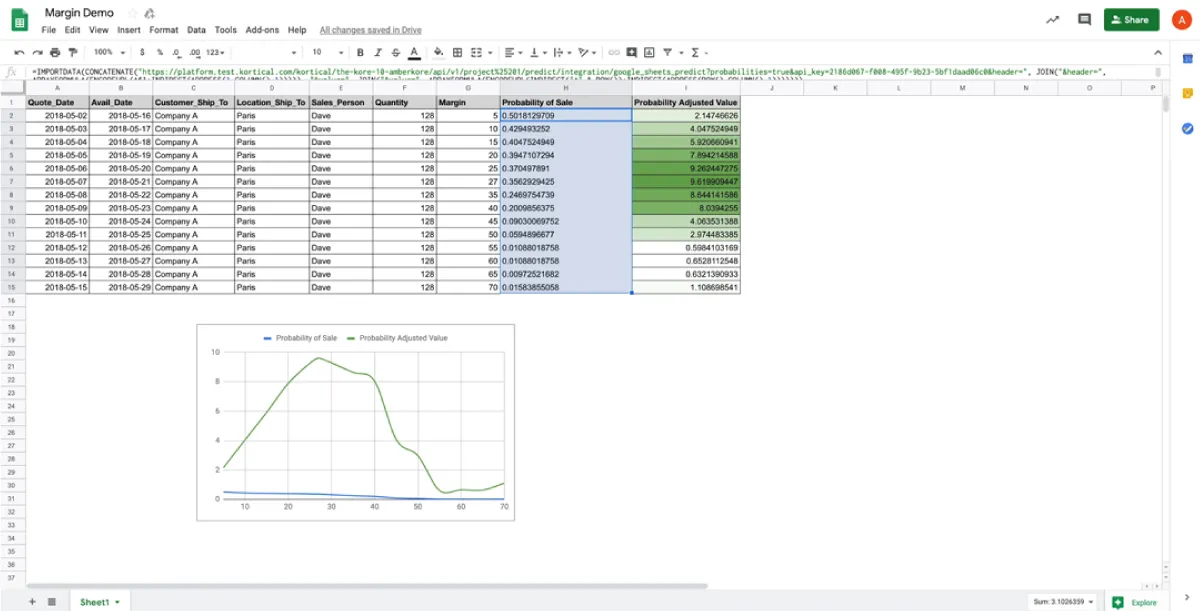Select the Probability Adjusted Value header cell
The image size is (1200, 611).
pos(686,102)
